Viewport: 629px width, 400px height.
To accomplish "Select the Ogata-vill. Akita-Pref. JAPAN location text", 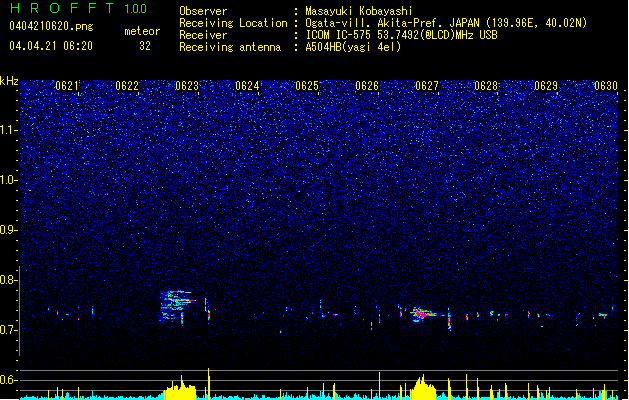I will (446, 23).
